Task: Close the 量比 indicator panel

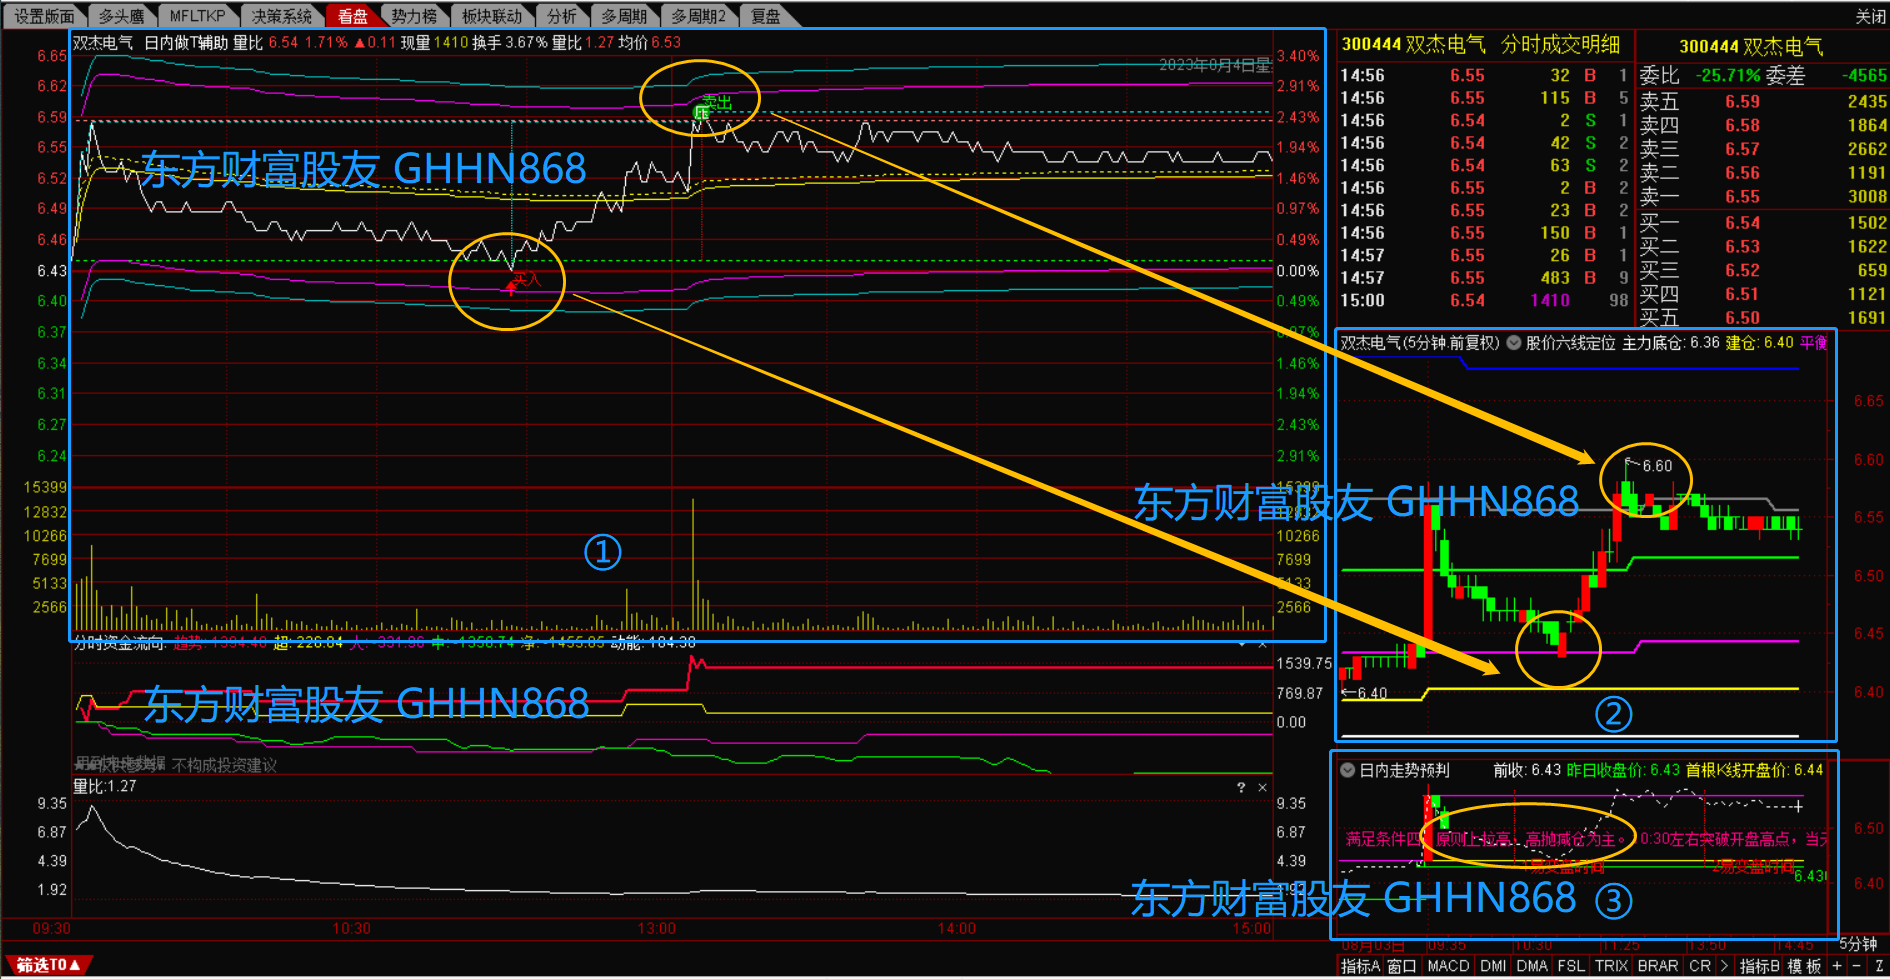Action: point(1262,788)
